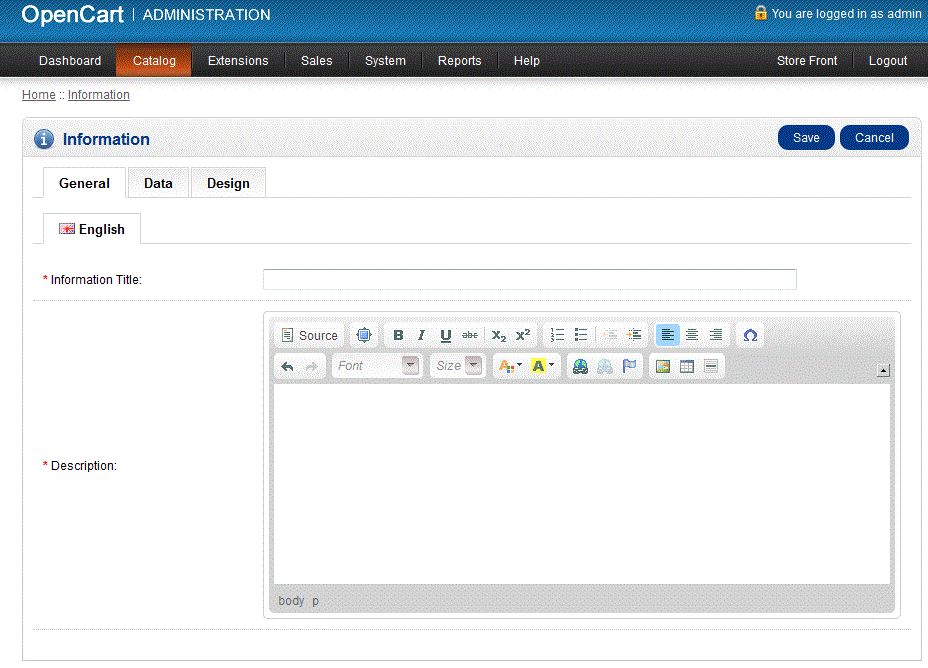This screenshot has width=928, height=668.
Task: Open the background color picker
Action: 543,366
